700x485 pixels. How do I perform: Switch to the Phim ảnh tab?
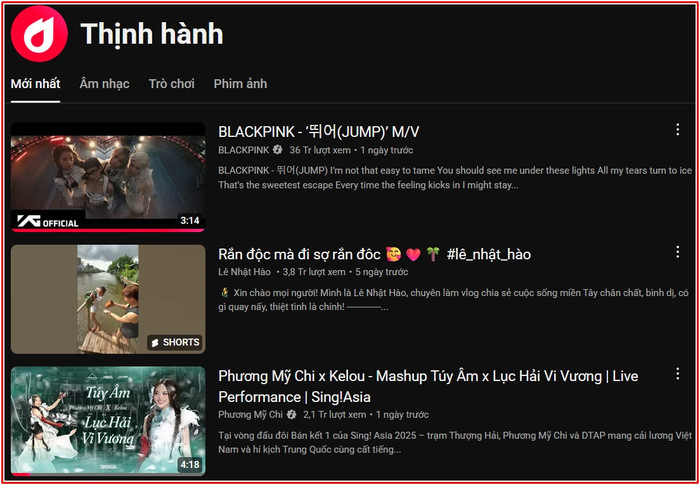coord(240,84)
